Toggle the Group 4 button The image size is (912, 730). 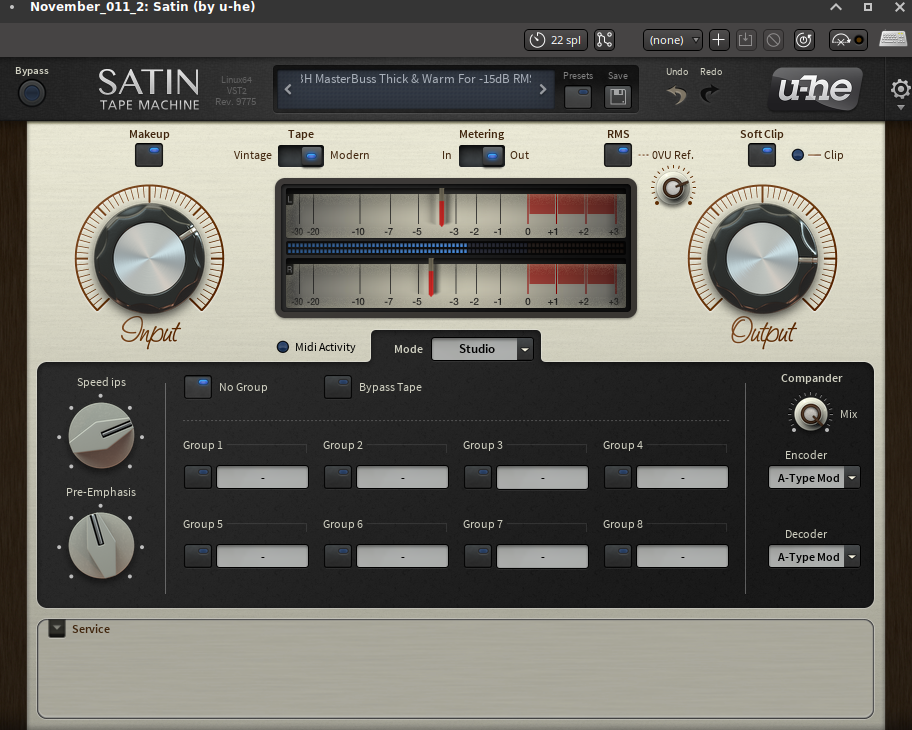coord(618,477)
